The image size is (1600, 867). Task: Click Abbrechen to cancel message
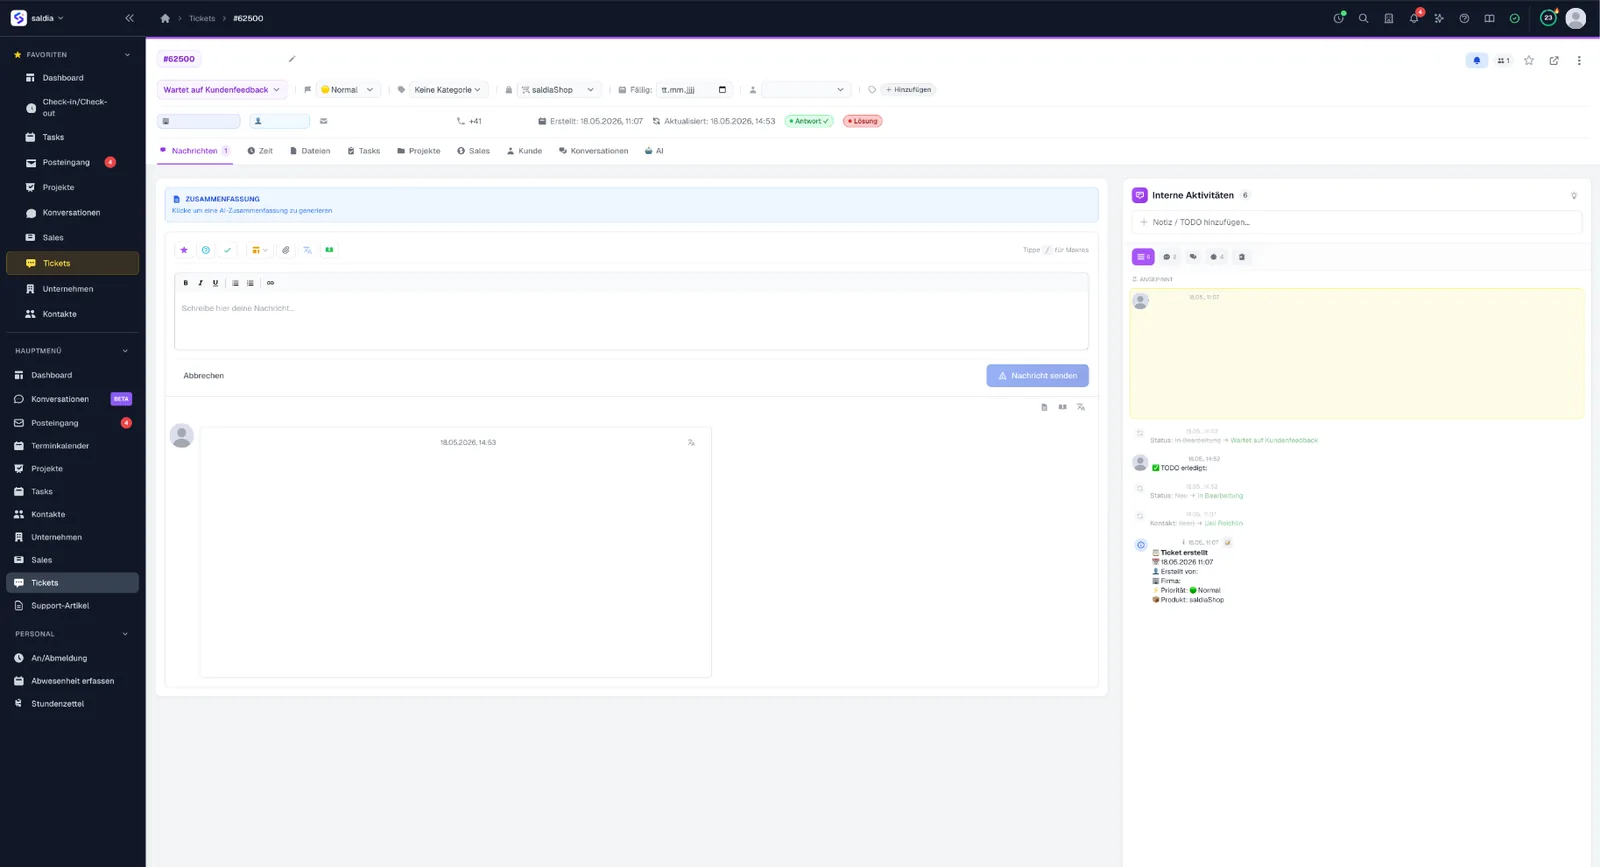point(204,376)
